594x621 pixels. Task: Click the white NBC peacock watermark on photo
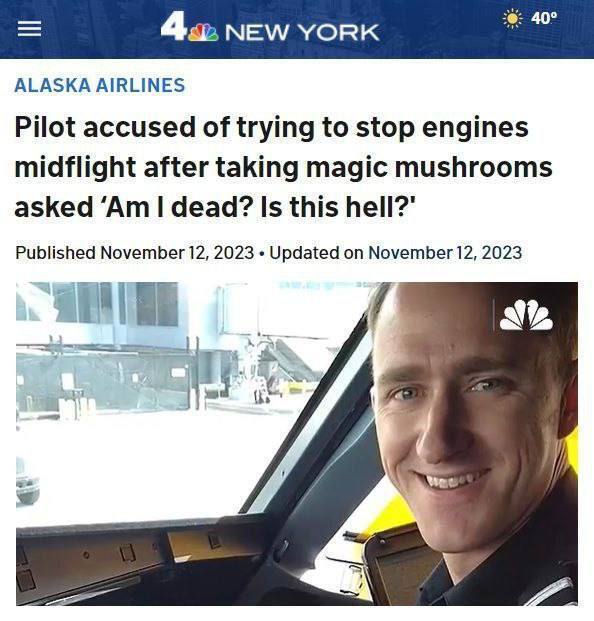point(526,315)
